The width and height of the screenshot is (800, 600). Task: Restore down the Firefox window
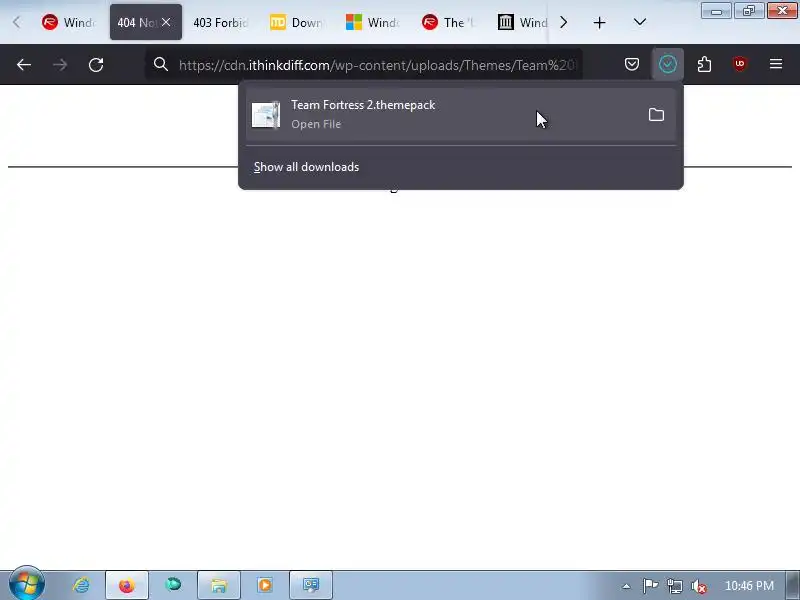coord(748,11)
